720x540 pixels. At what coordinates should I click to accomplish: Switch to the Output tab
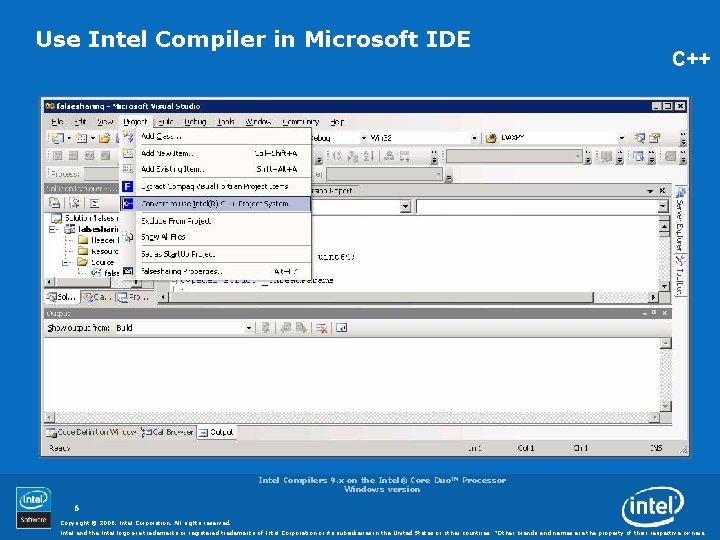[x=217, y=432]
